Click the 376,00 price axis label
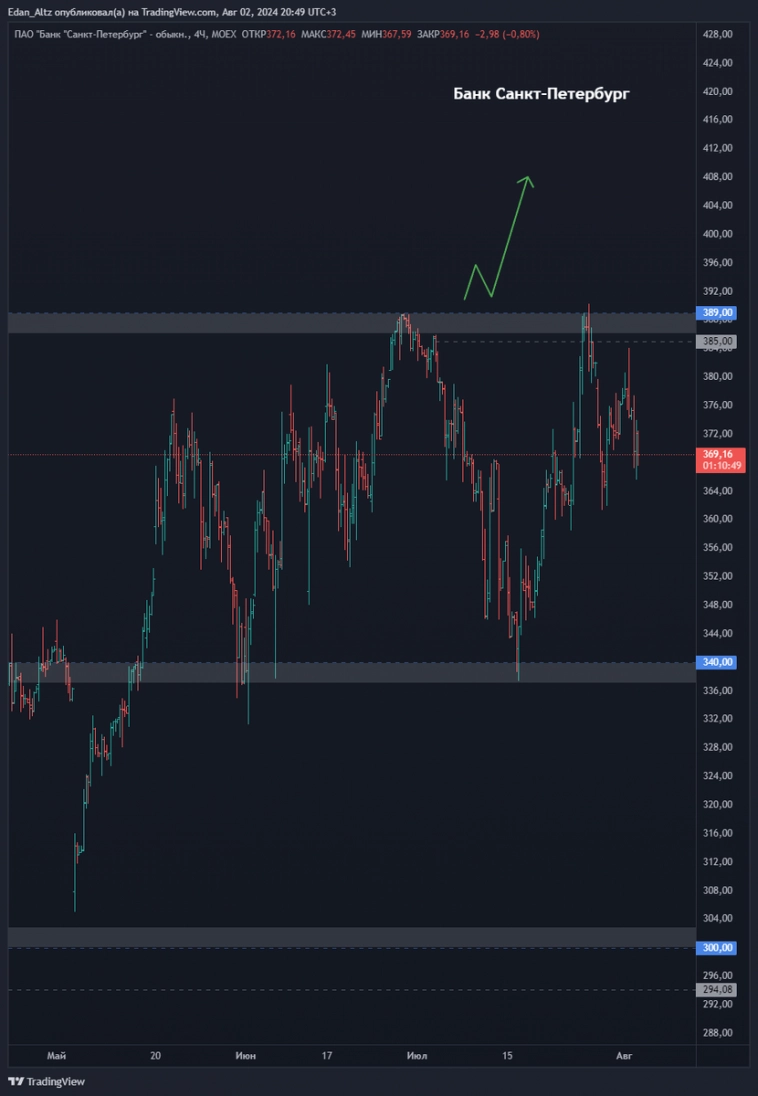Image resolution: width=758 pixels, height=1096 pixels. coord(718,405)
